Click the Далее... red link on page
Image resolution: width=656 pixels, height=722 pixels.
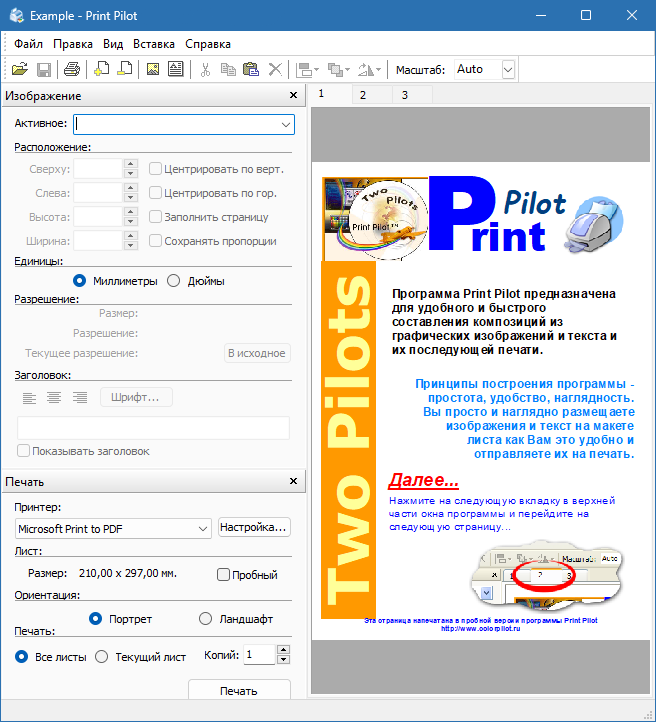pyautogui.click(x=423, y=480)
